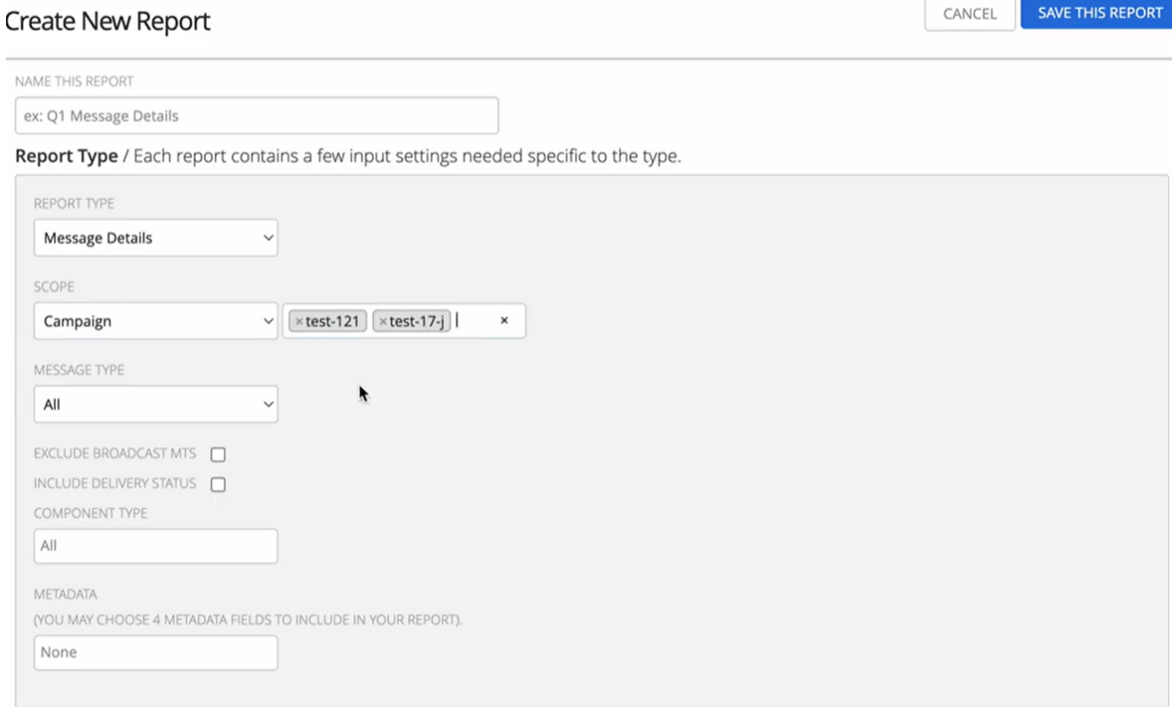Check the Include Delivery Status box
The height and width of the screenshot is (707, 1172).
pyautogui.click(x=218, y=485)
